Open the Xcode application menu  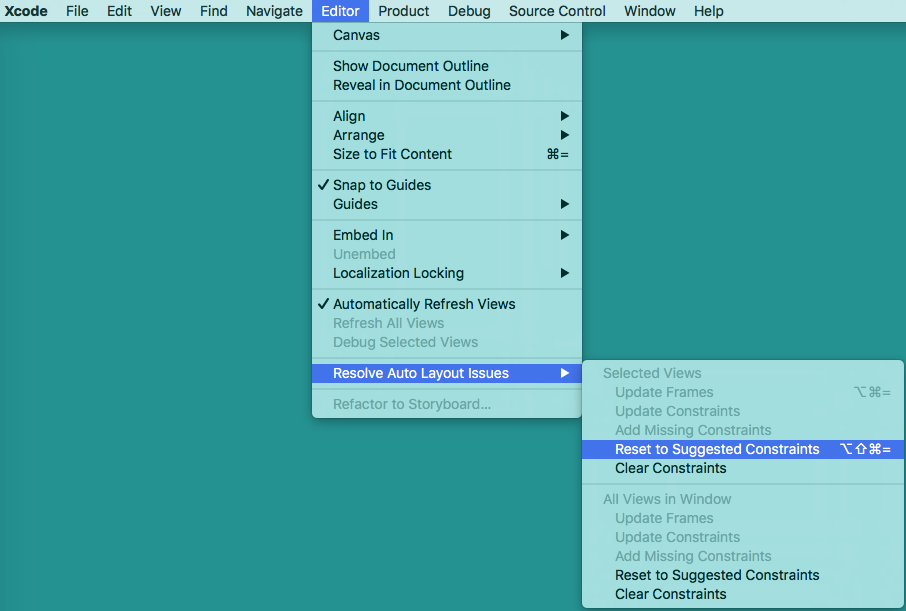pyautogui.click(x=26, y=11)
